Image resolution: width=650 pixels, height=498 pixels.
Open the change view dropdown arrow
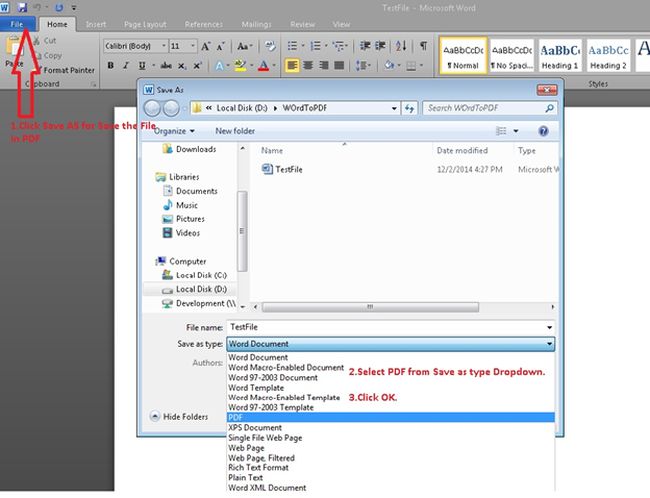[516, 131]
